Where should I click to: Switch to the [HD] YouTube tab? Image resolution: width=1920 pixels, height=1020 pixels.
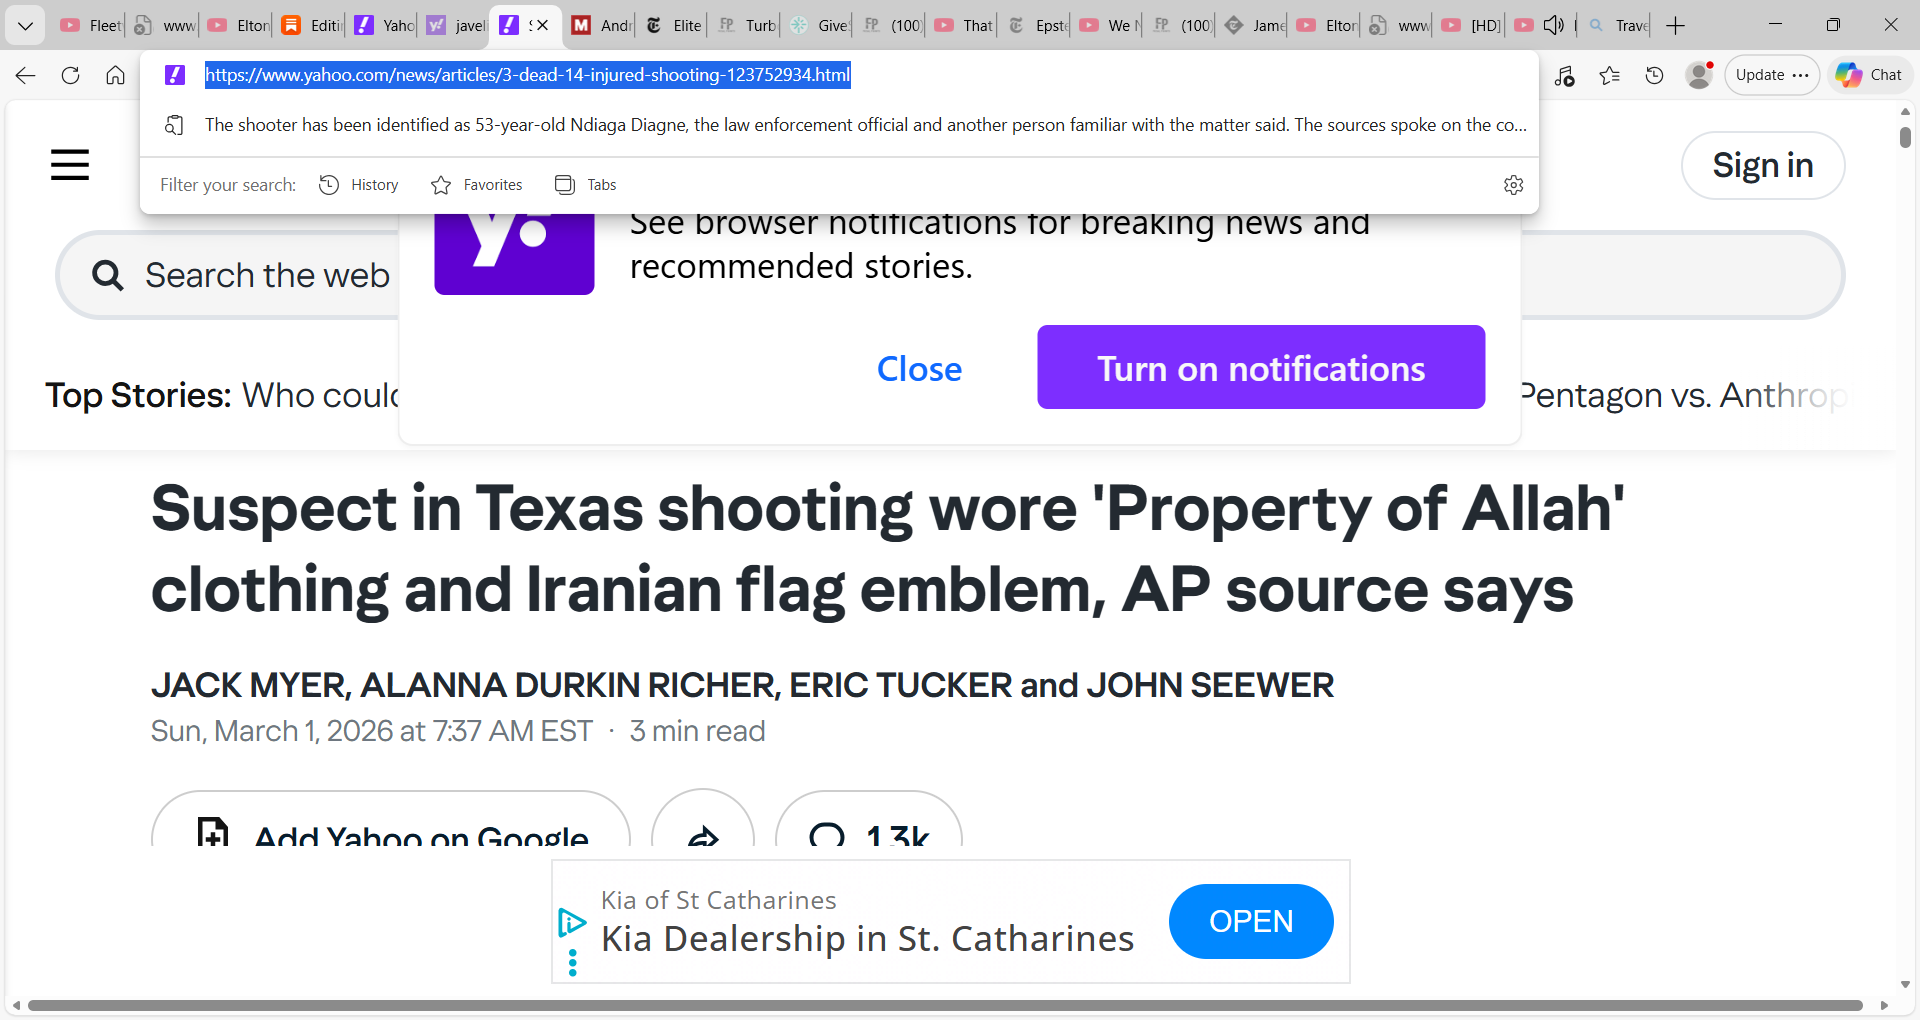[x=1472, y=25]
